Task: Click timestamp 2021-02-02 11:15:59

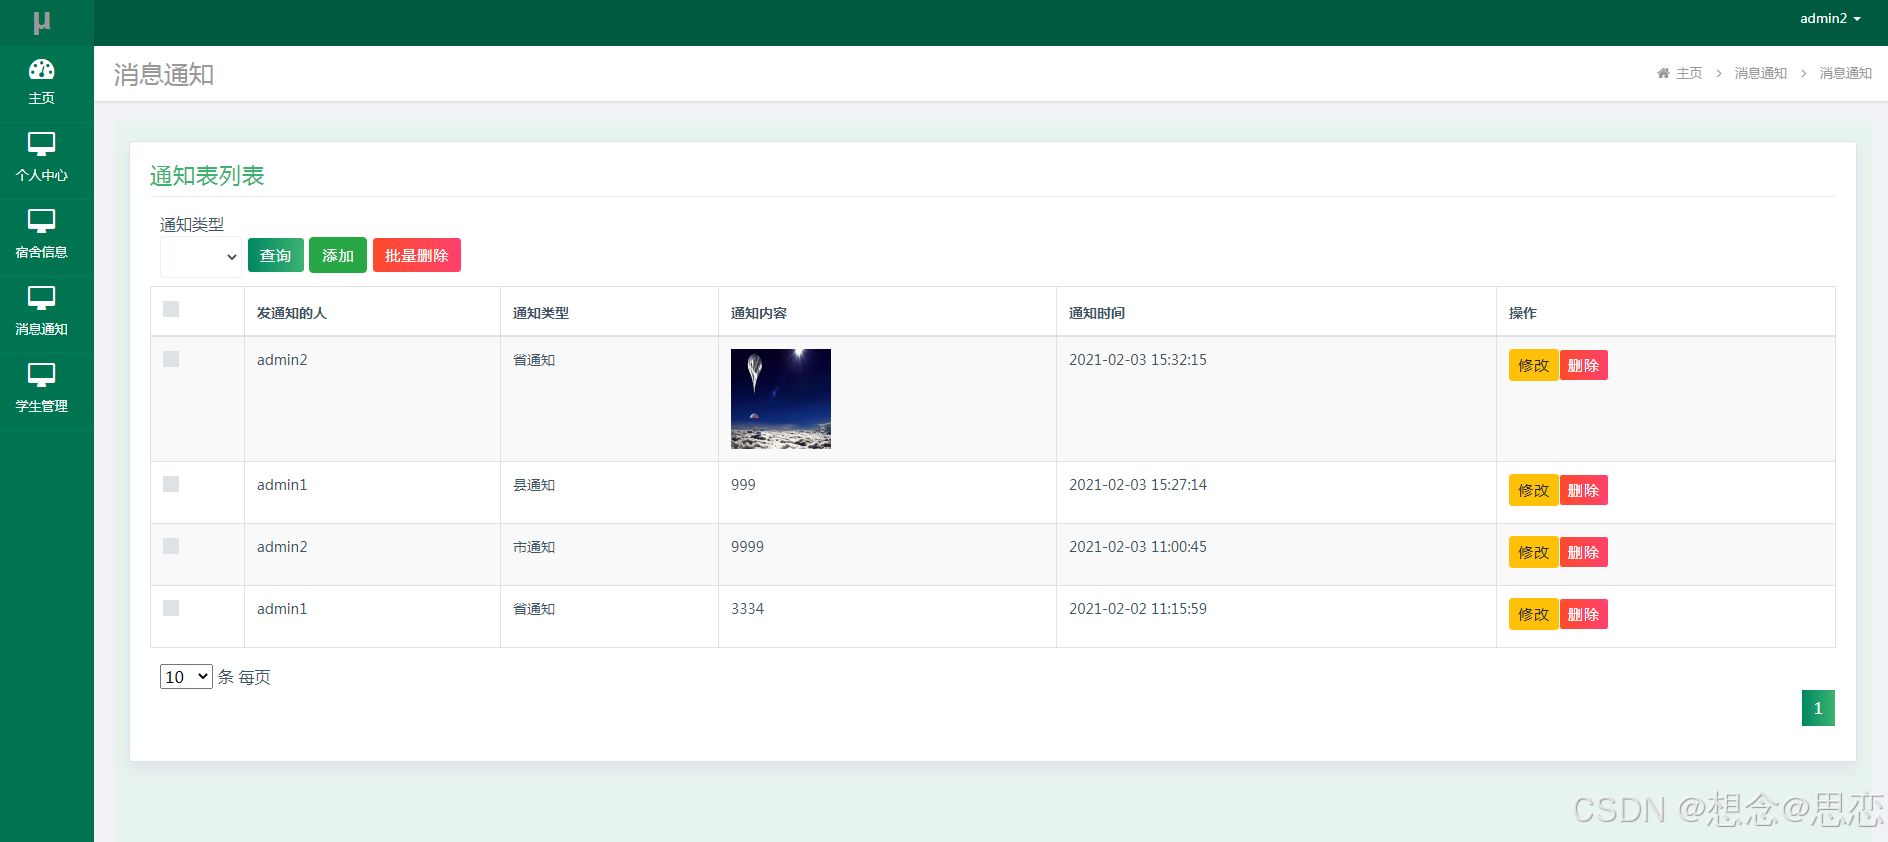Action: [1138, 609]
